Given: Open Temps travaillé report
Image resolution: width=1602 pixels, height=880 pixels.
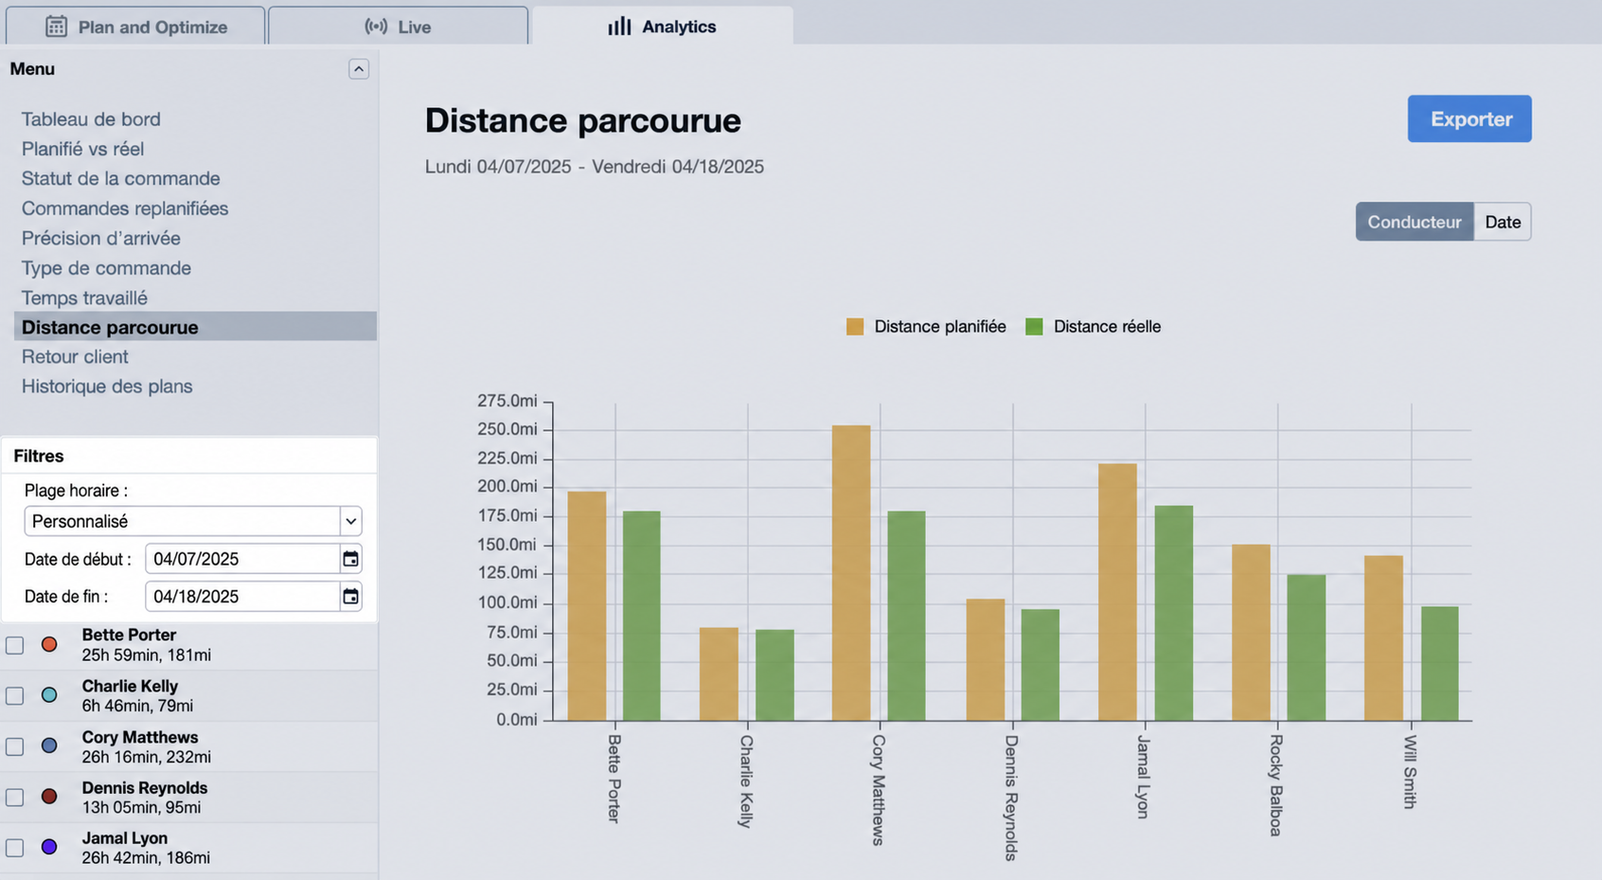Looking at the screenshot, I should [x=85, y=298].
